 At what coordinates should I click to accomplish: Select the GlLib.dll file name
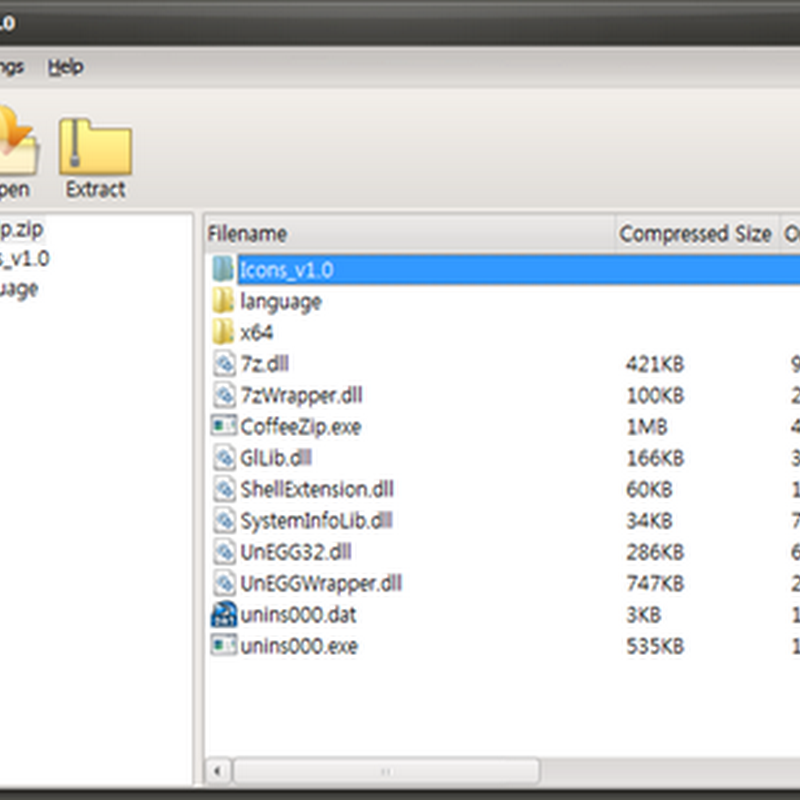click(x=276, y=458)
